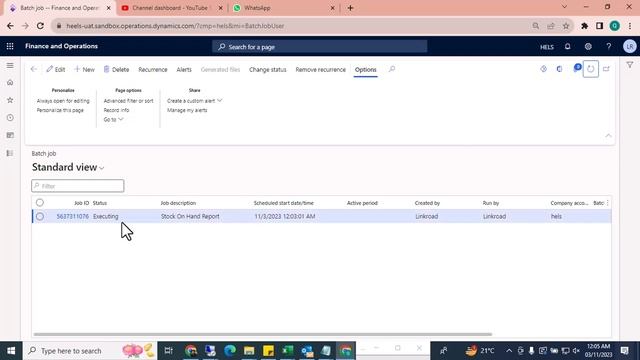Expand the Go to dropdown
The image size is (640, 360).
click(113, 120)
